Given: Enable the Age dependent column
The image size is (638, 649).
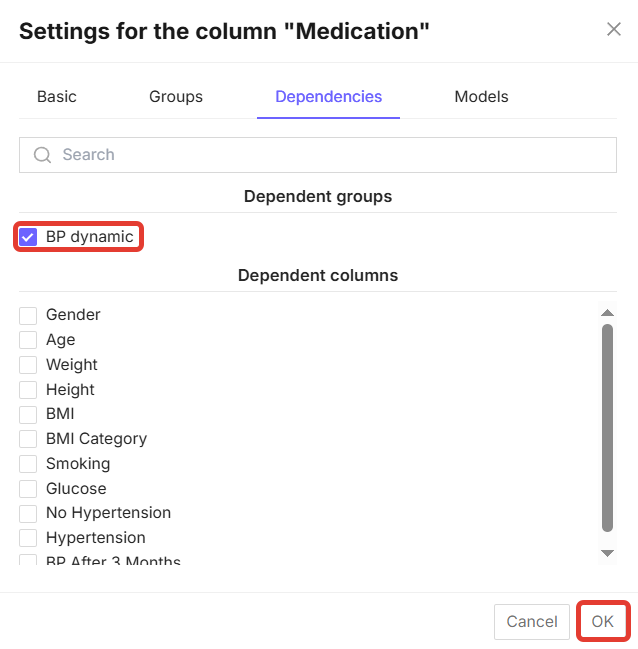Looking at the screenshot, I should pyautogui.click(x=28, y=340).
